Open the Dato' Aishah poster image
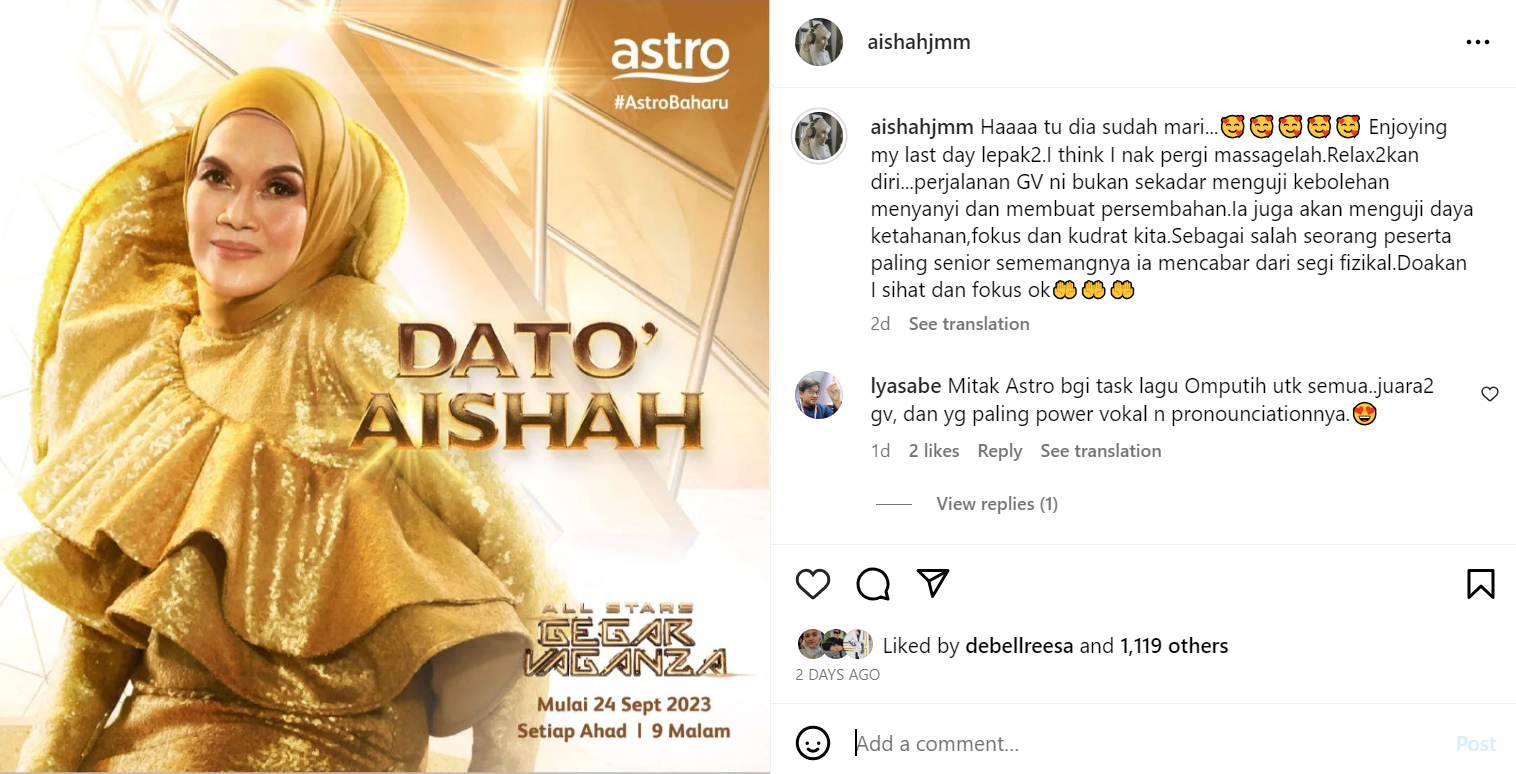1516x774 pixels. coord(385,387)
